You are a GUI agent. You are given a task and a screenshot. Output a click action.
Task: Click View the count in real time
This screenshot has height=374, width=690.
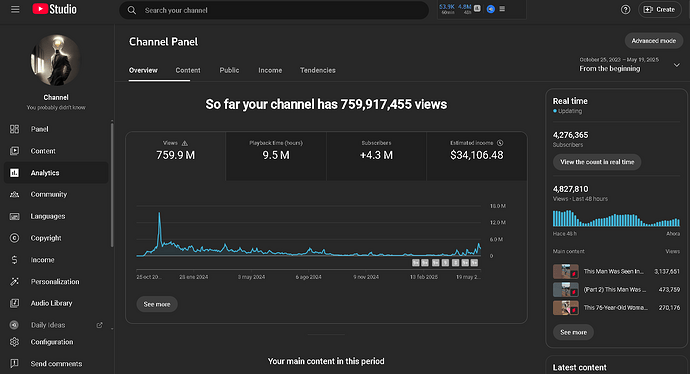597,162
